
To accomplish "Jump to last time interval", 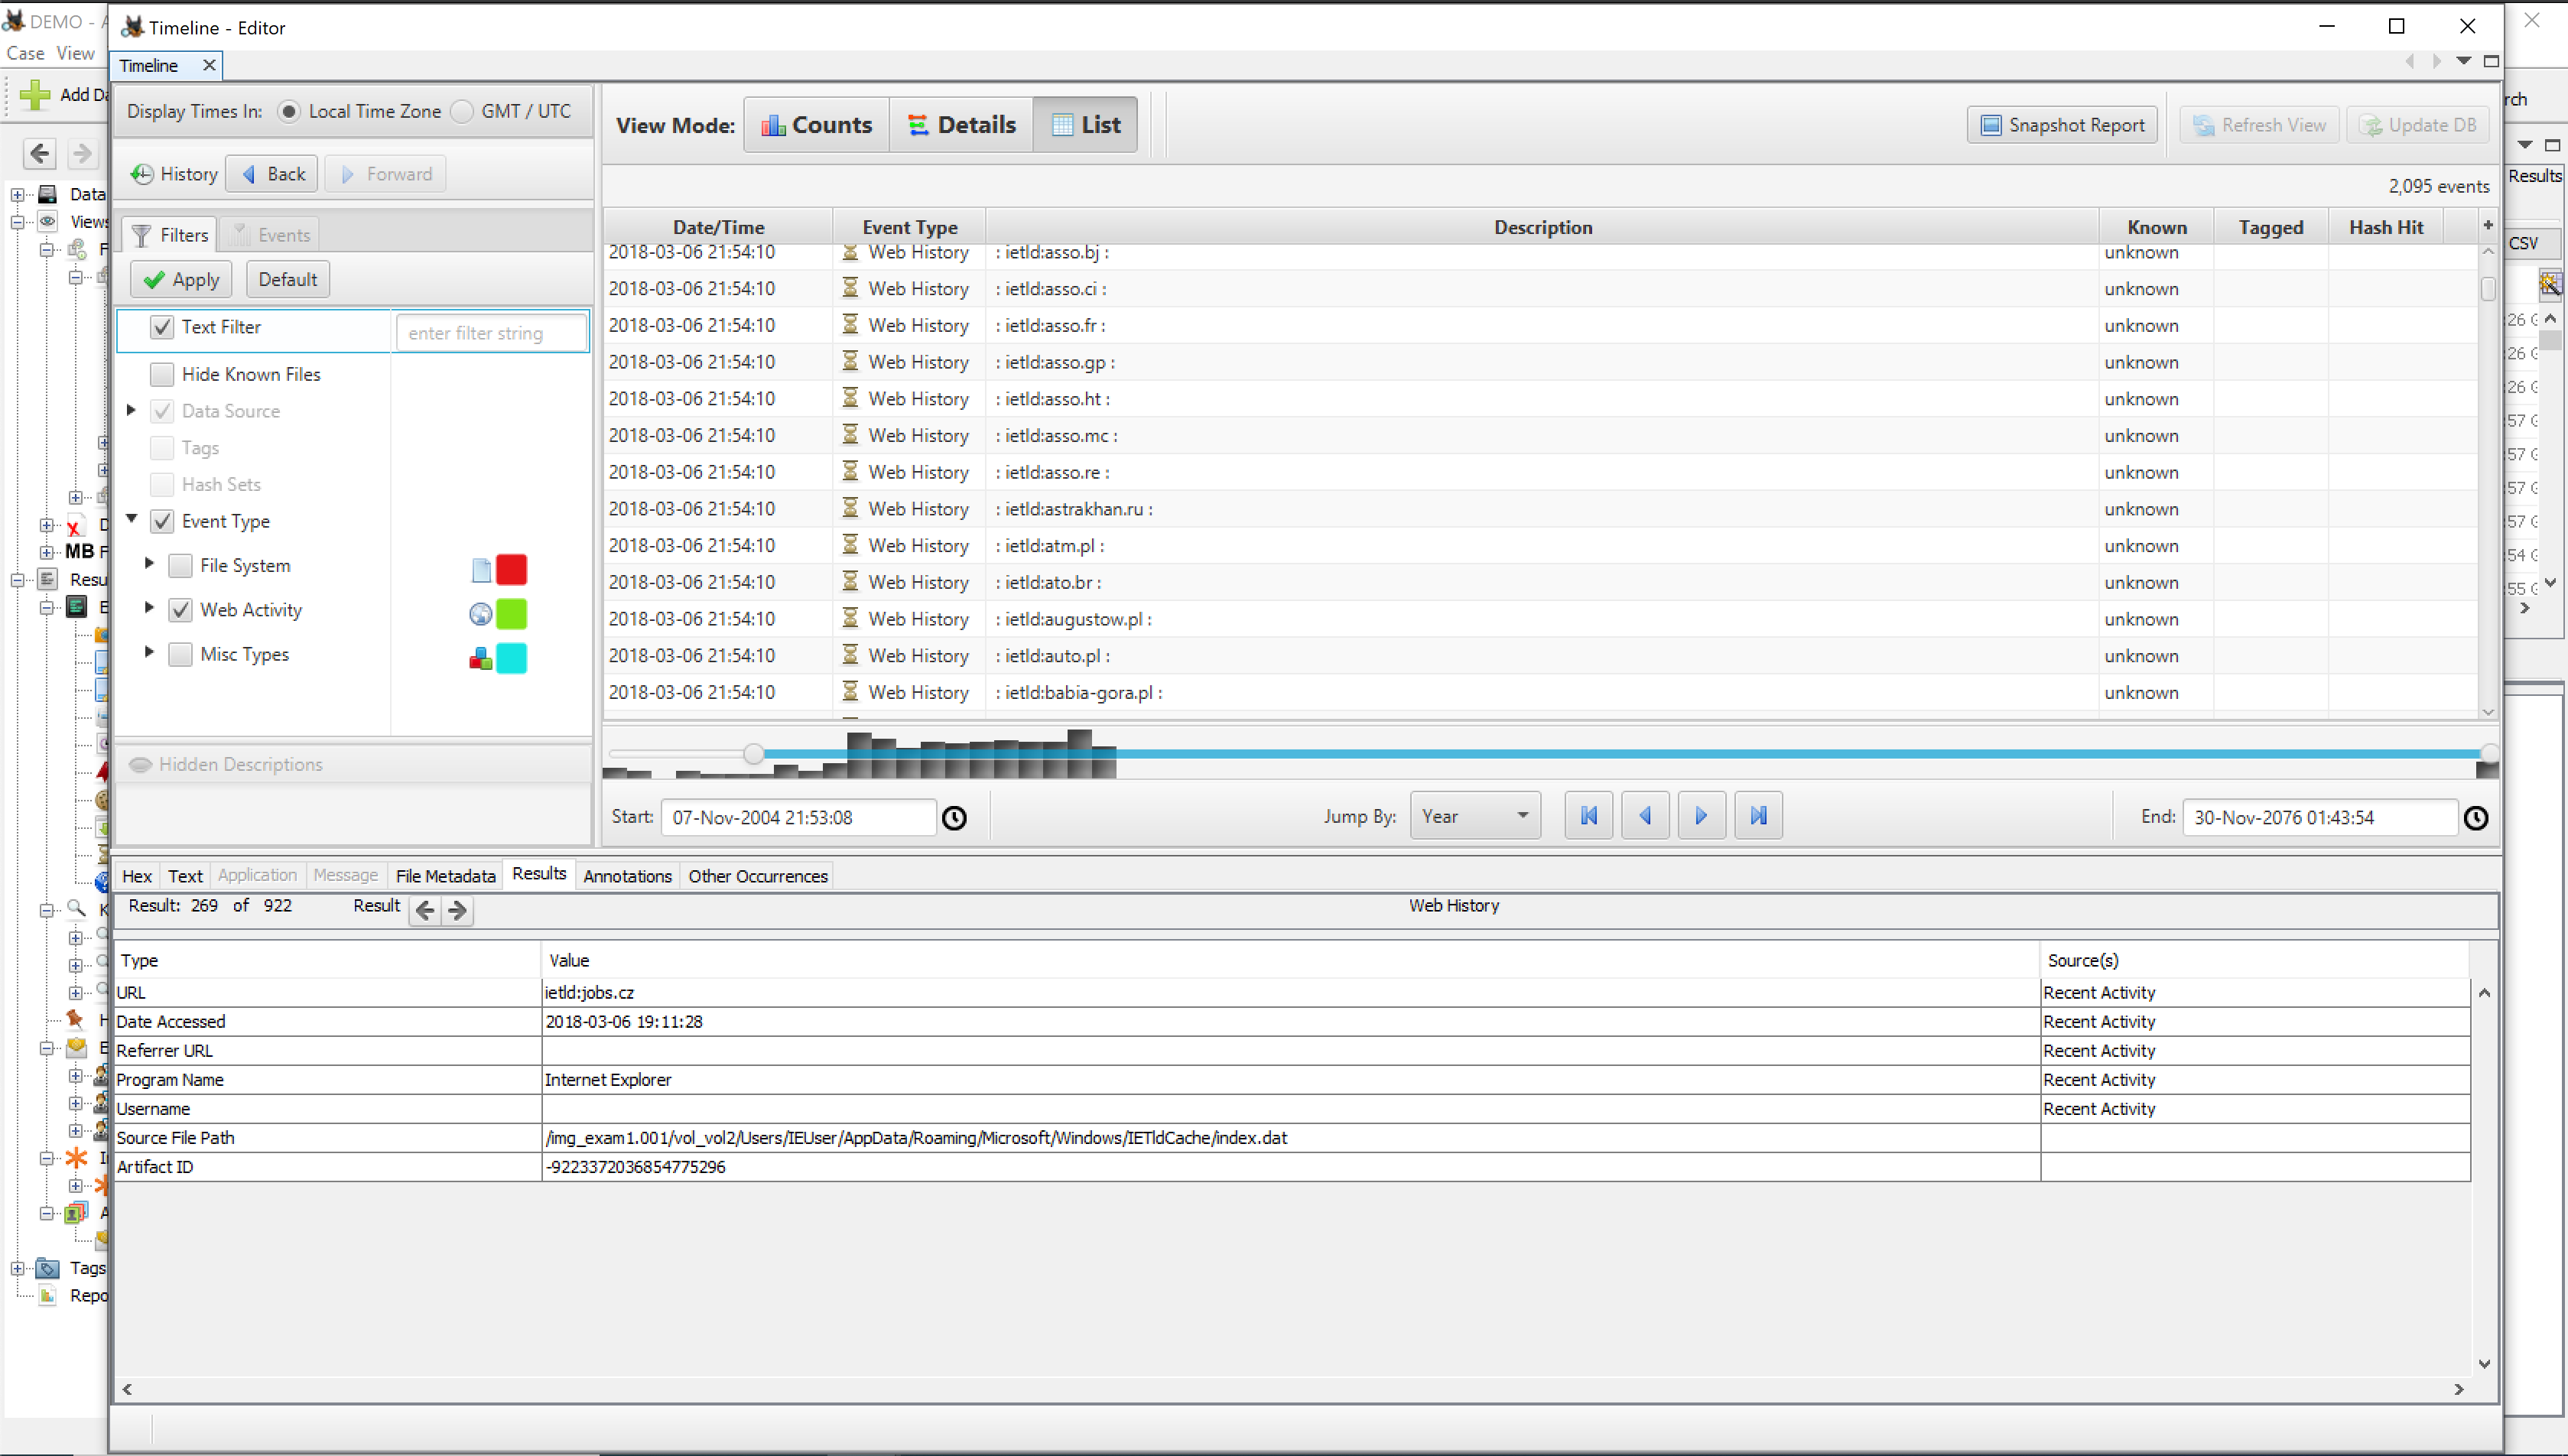I will (x=1758, y=816).
